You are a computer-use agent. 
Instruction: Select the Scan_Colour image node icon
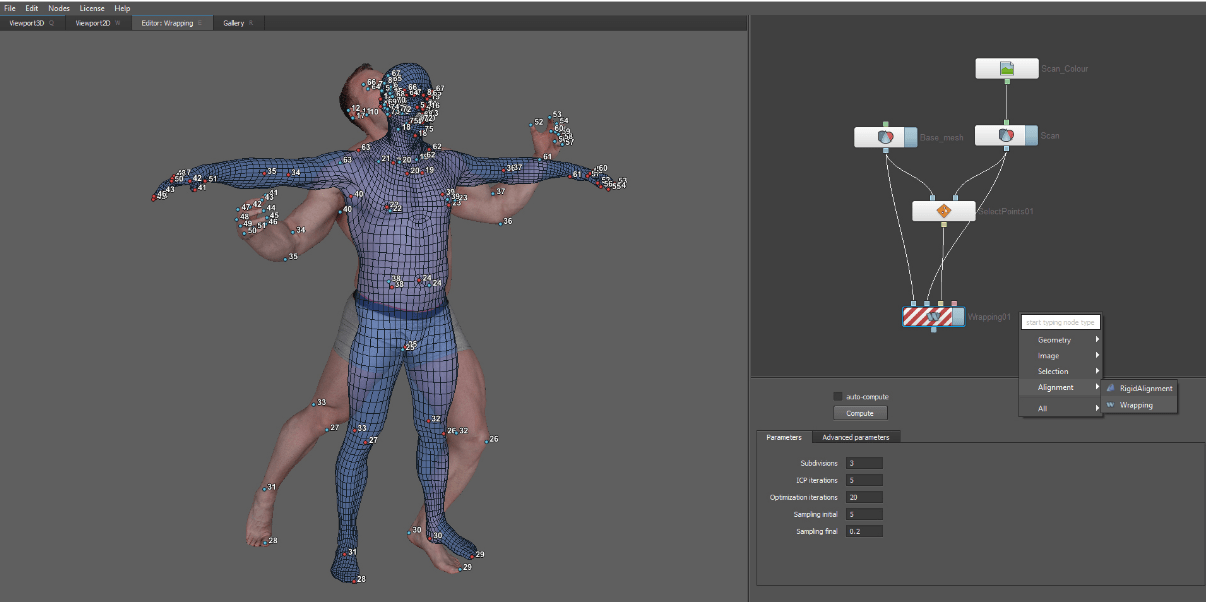coord(1007,68)
